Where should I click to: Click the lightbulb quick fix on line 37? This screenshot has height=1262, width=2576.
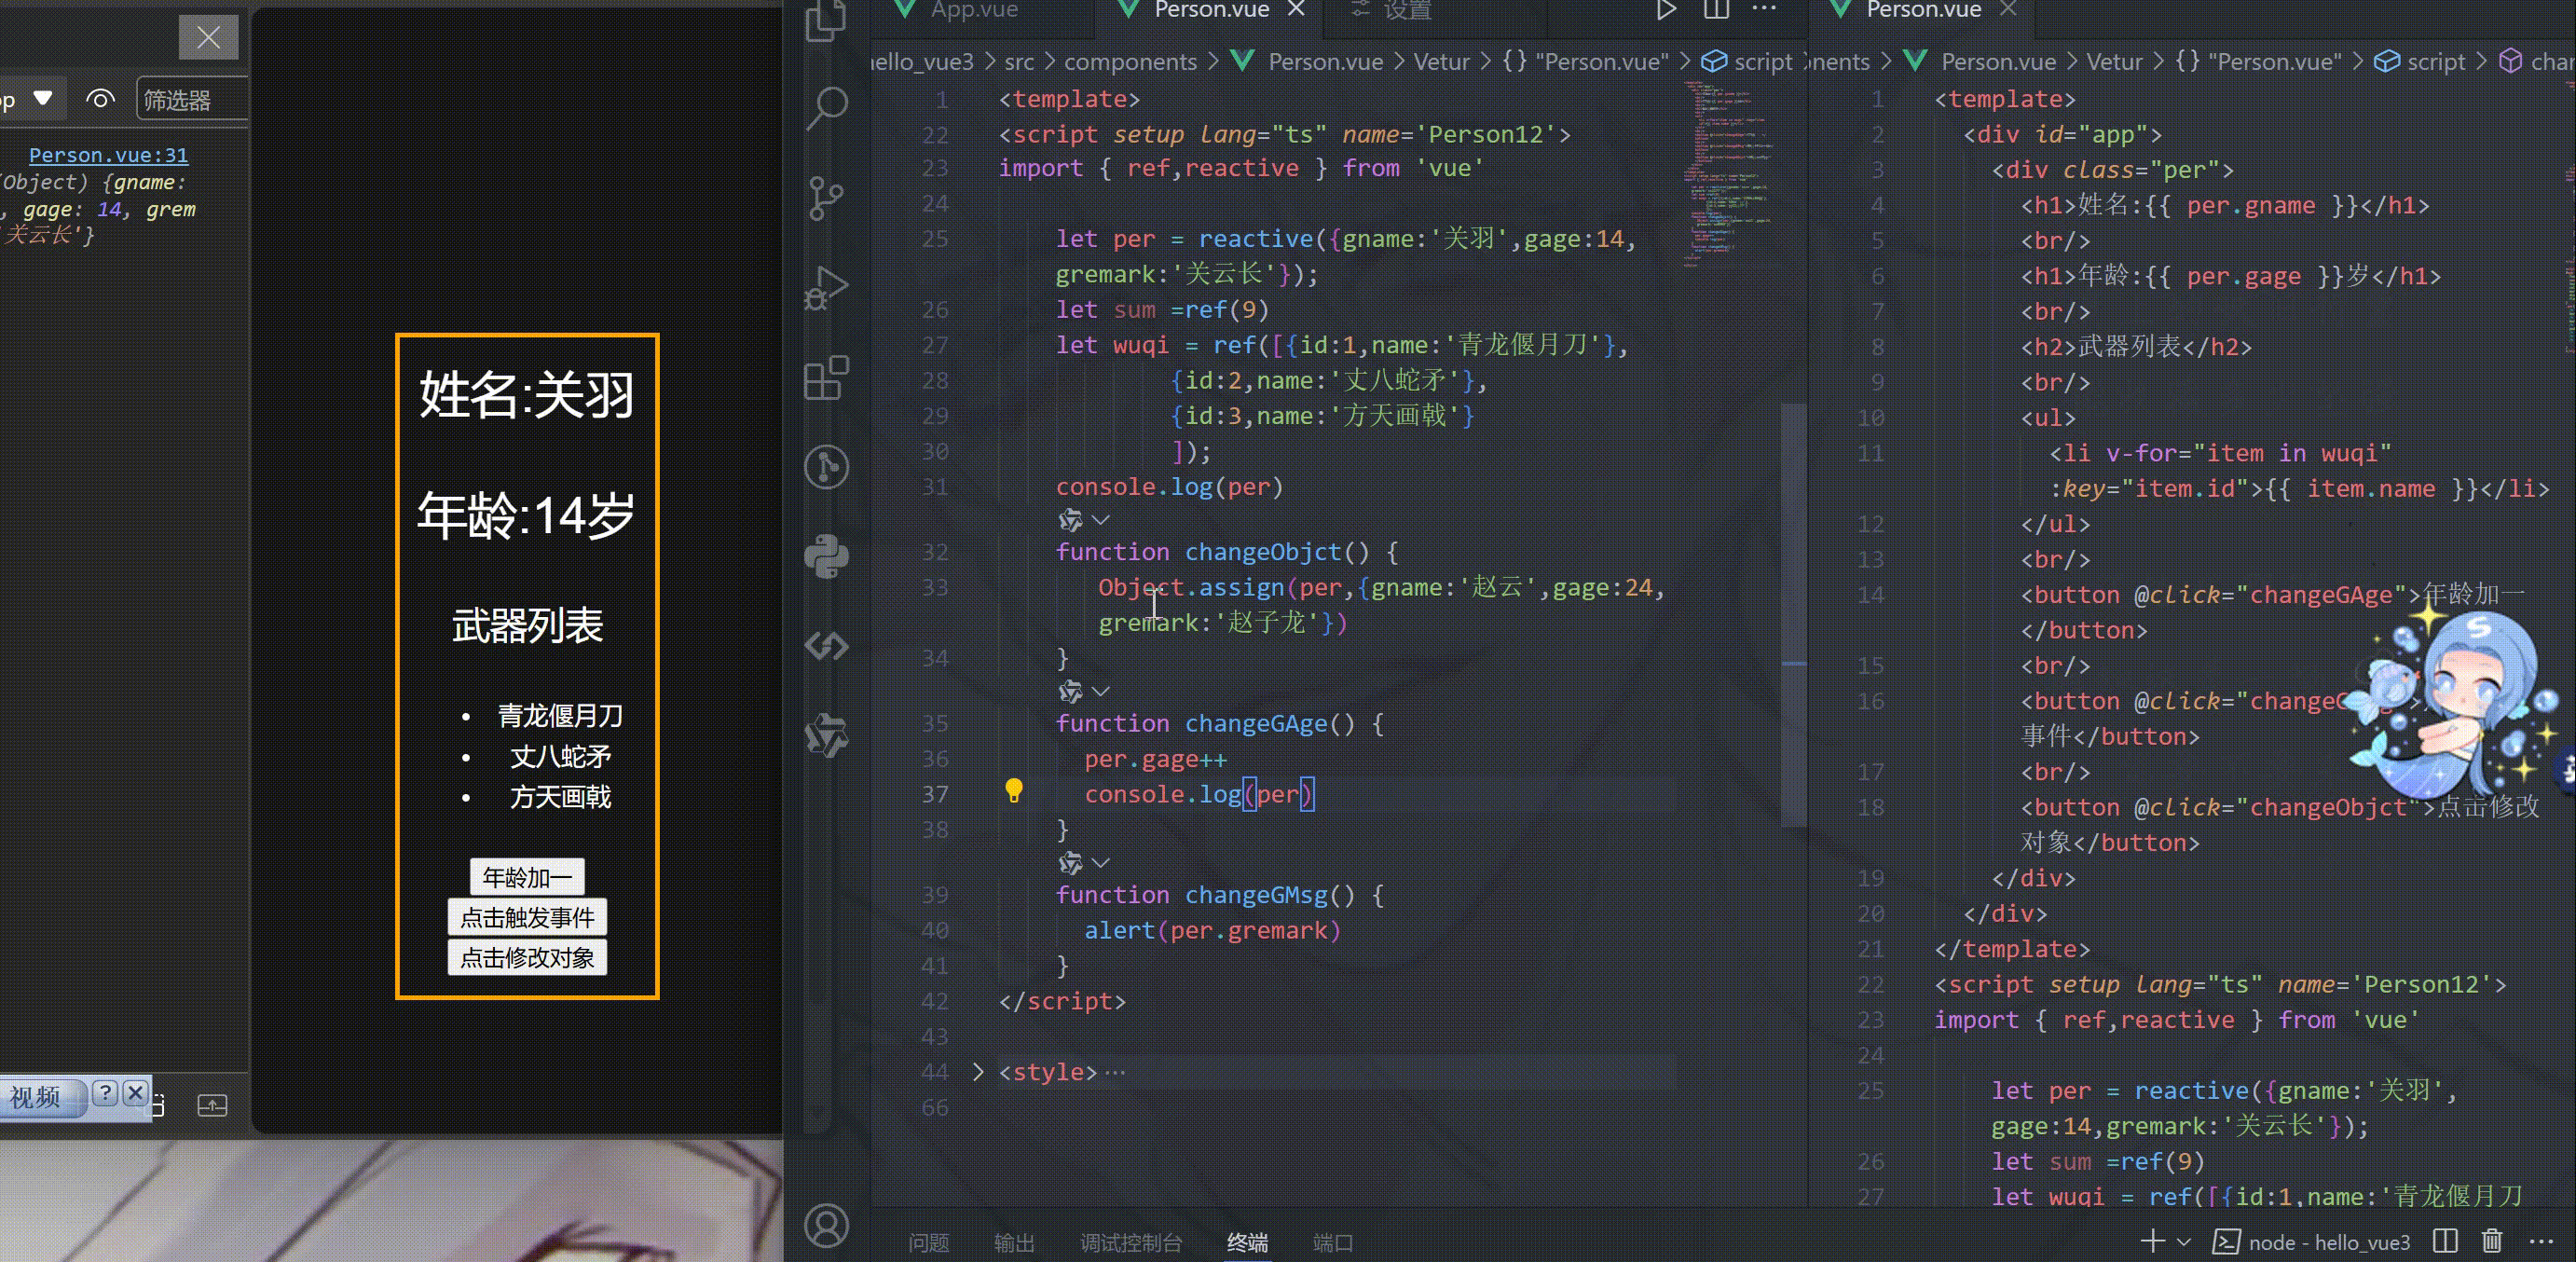pyautogui.click(x=1014, y=791)
